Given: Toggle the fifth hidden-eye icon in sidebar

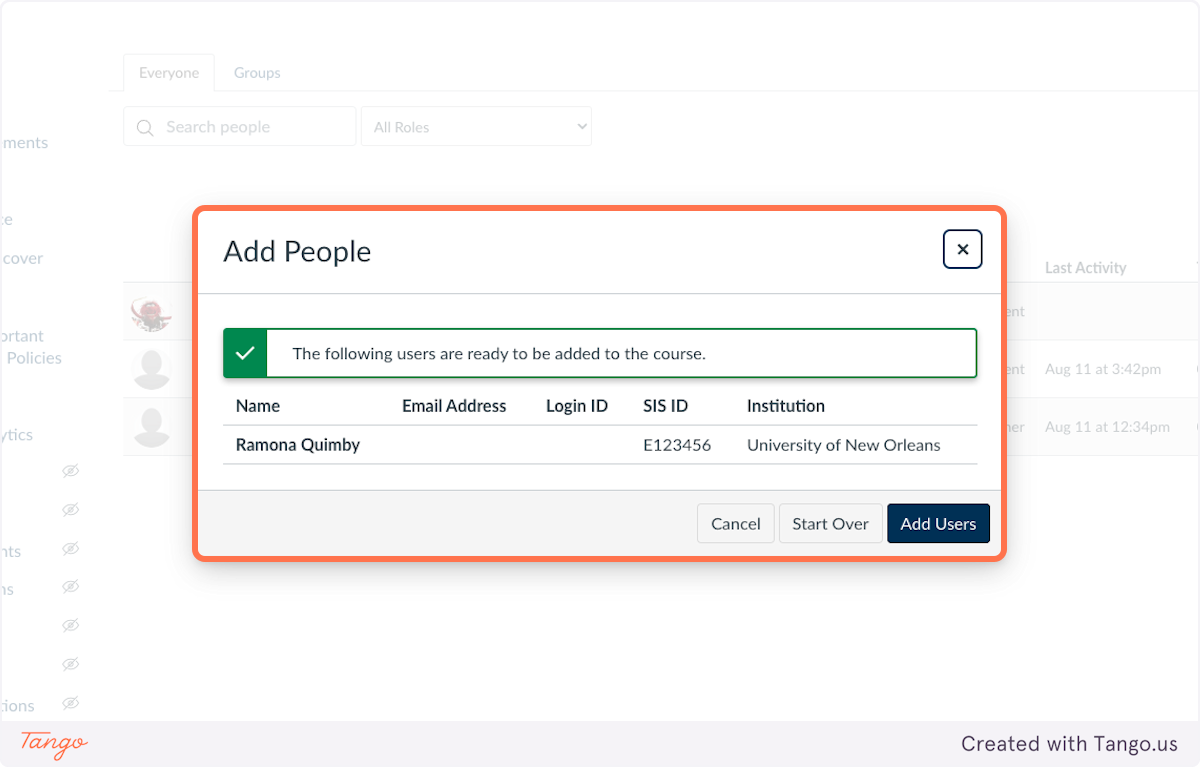Looking at the screenshot, I should [70, 625].
